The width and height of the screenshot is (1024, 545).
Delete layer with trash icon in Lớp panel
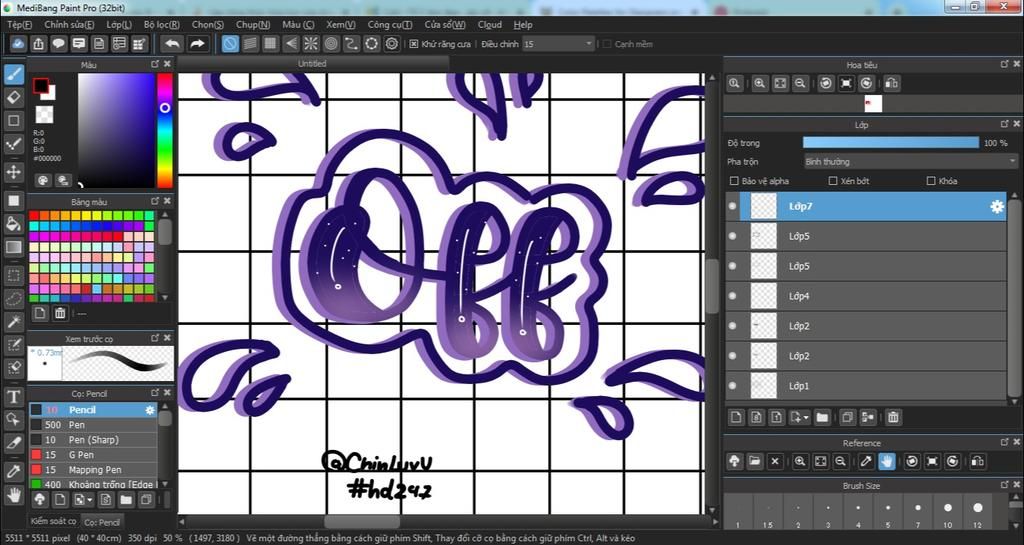893,417
